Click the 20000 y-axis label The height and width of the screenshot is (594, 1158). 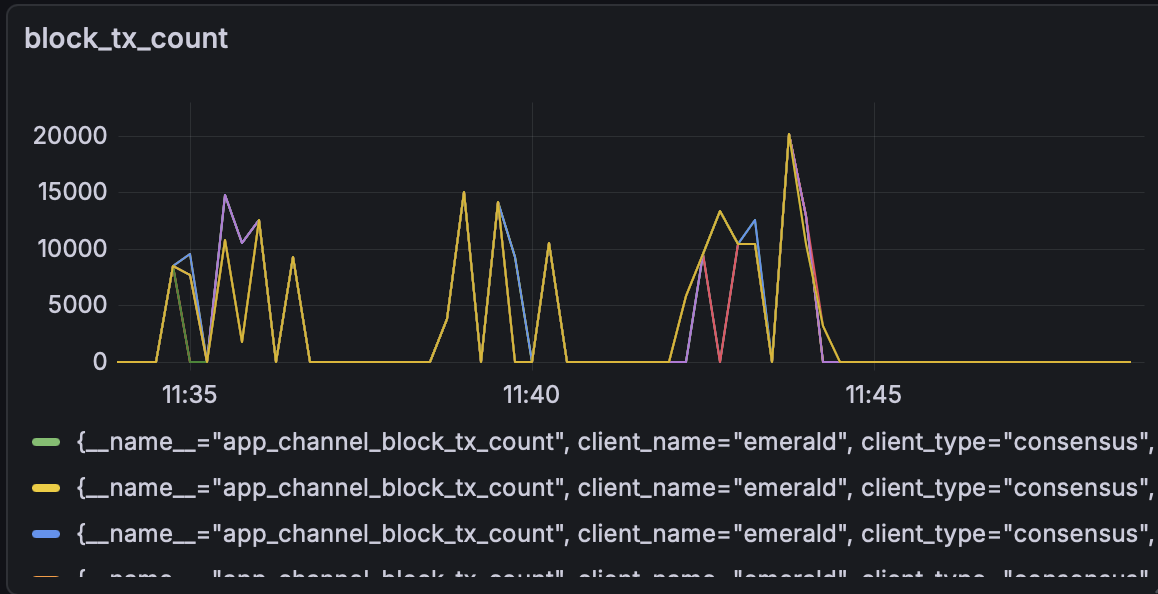click(x=70, y=136)
